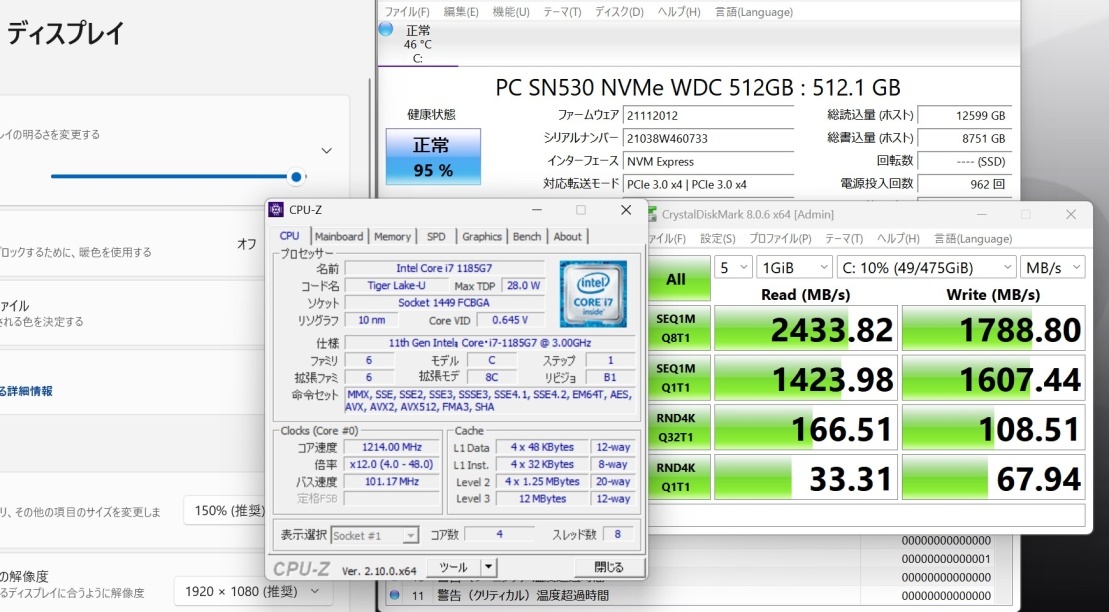The image size is (1109, 612).
Task: Open the 1GiB test size dropdown
Action: coord(794,267)
